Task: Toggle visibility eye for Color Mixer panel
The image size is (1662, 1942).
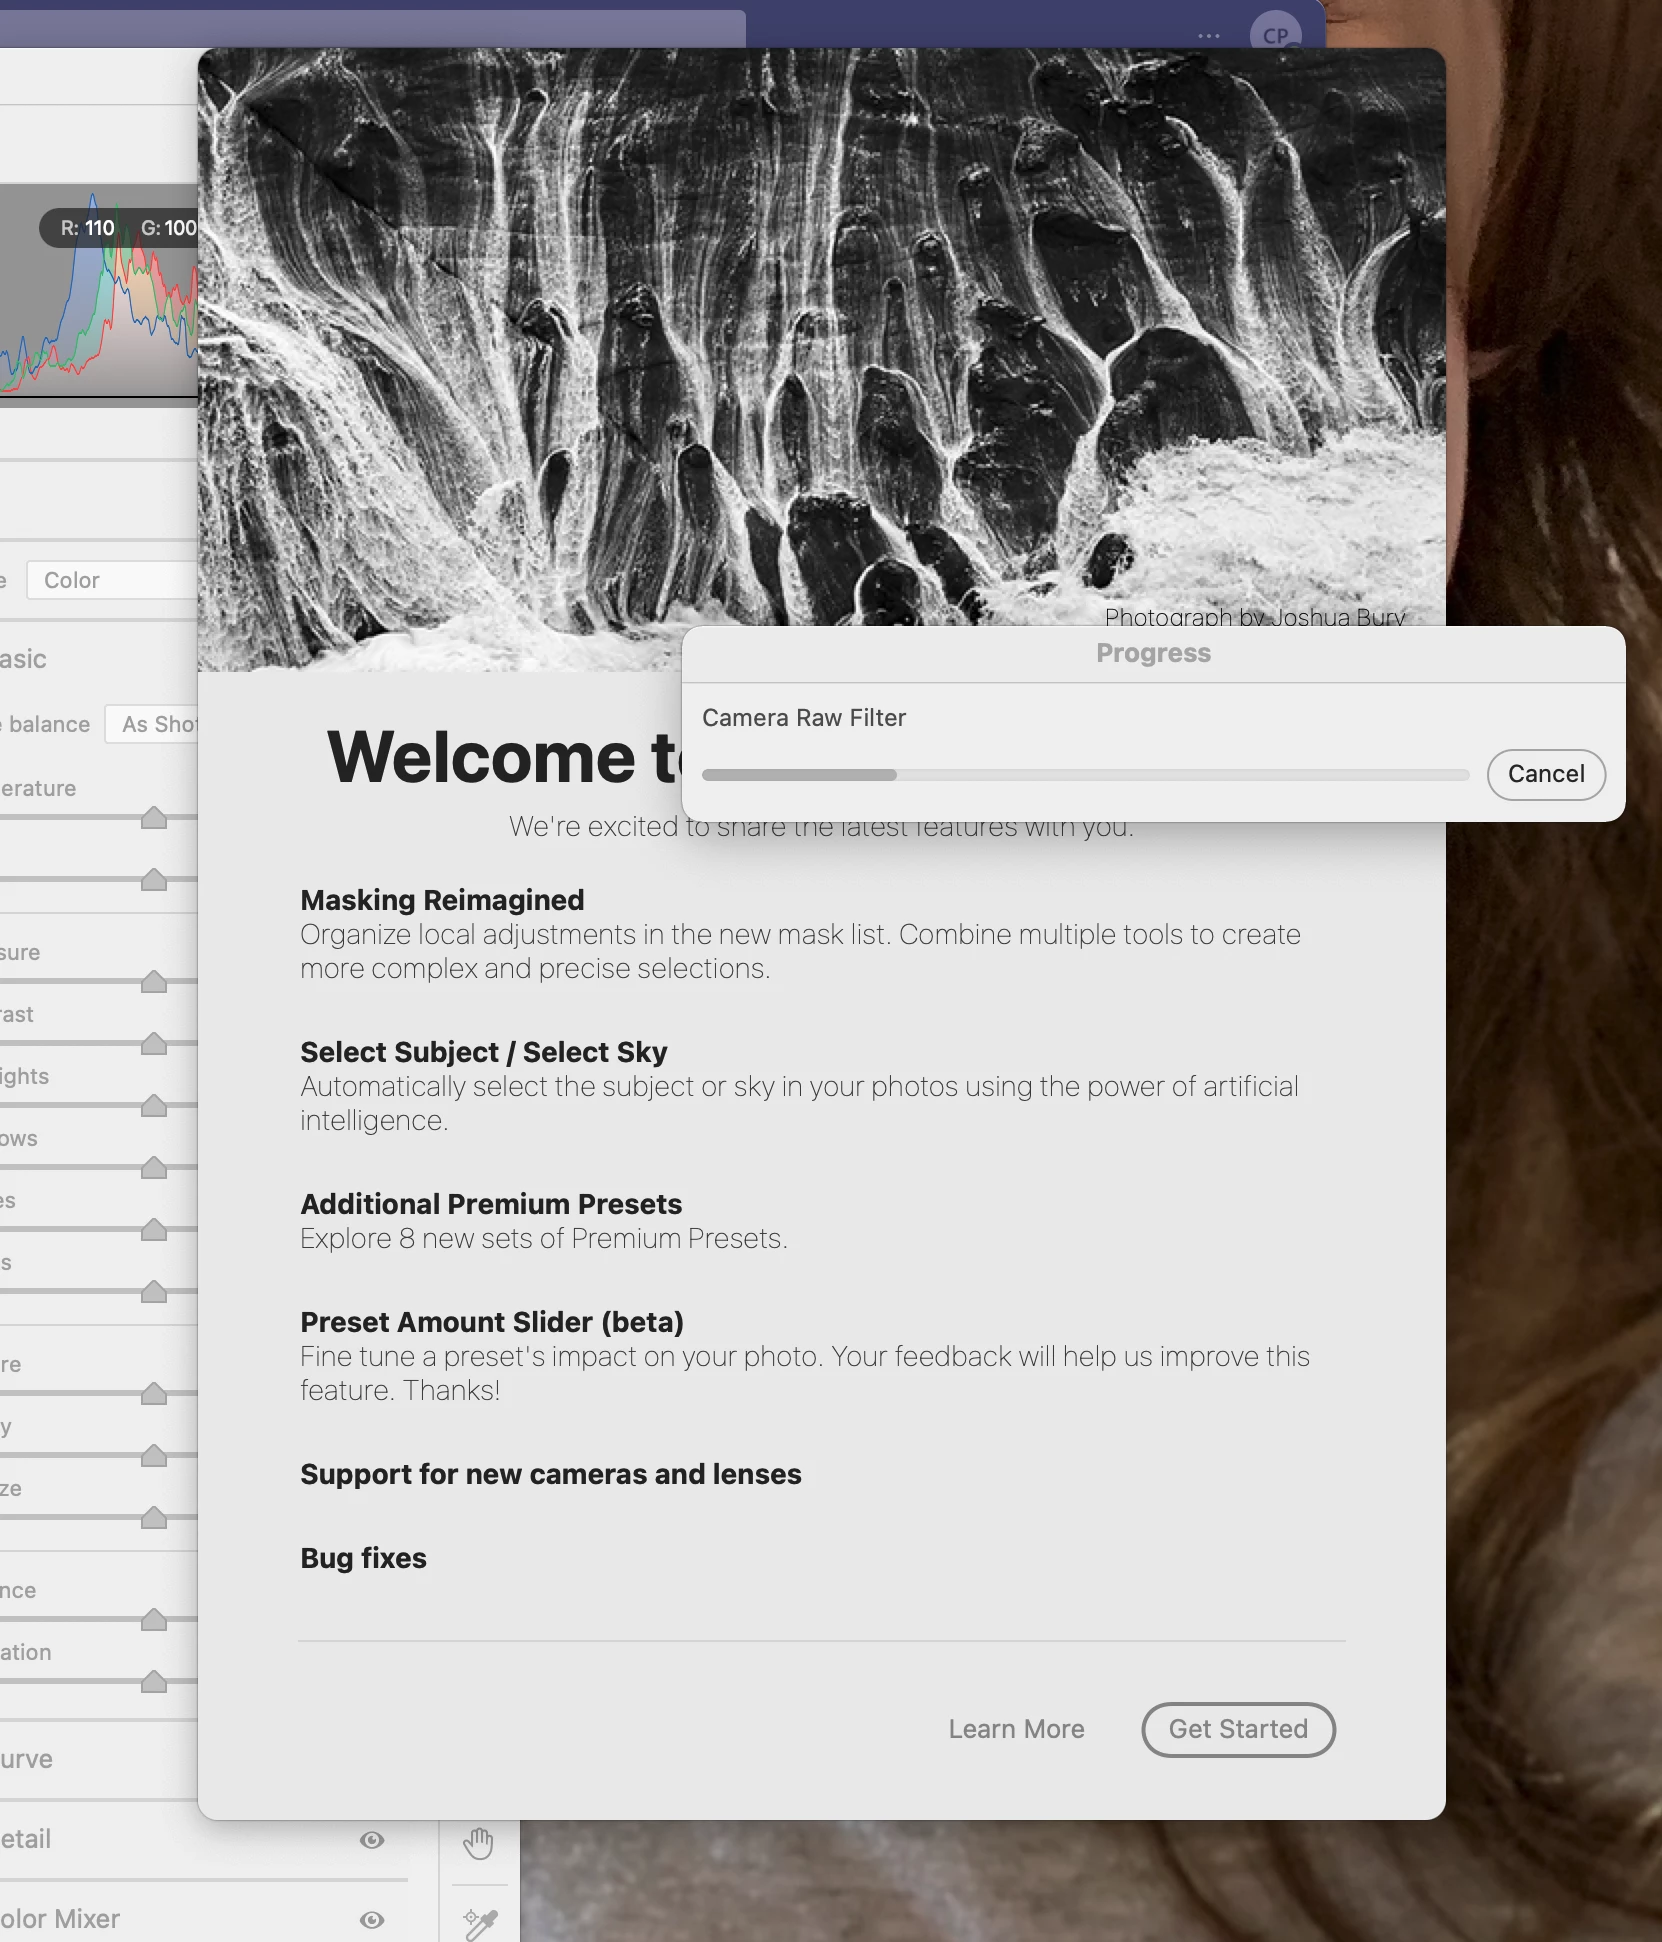Action: pos(372,1920)
